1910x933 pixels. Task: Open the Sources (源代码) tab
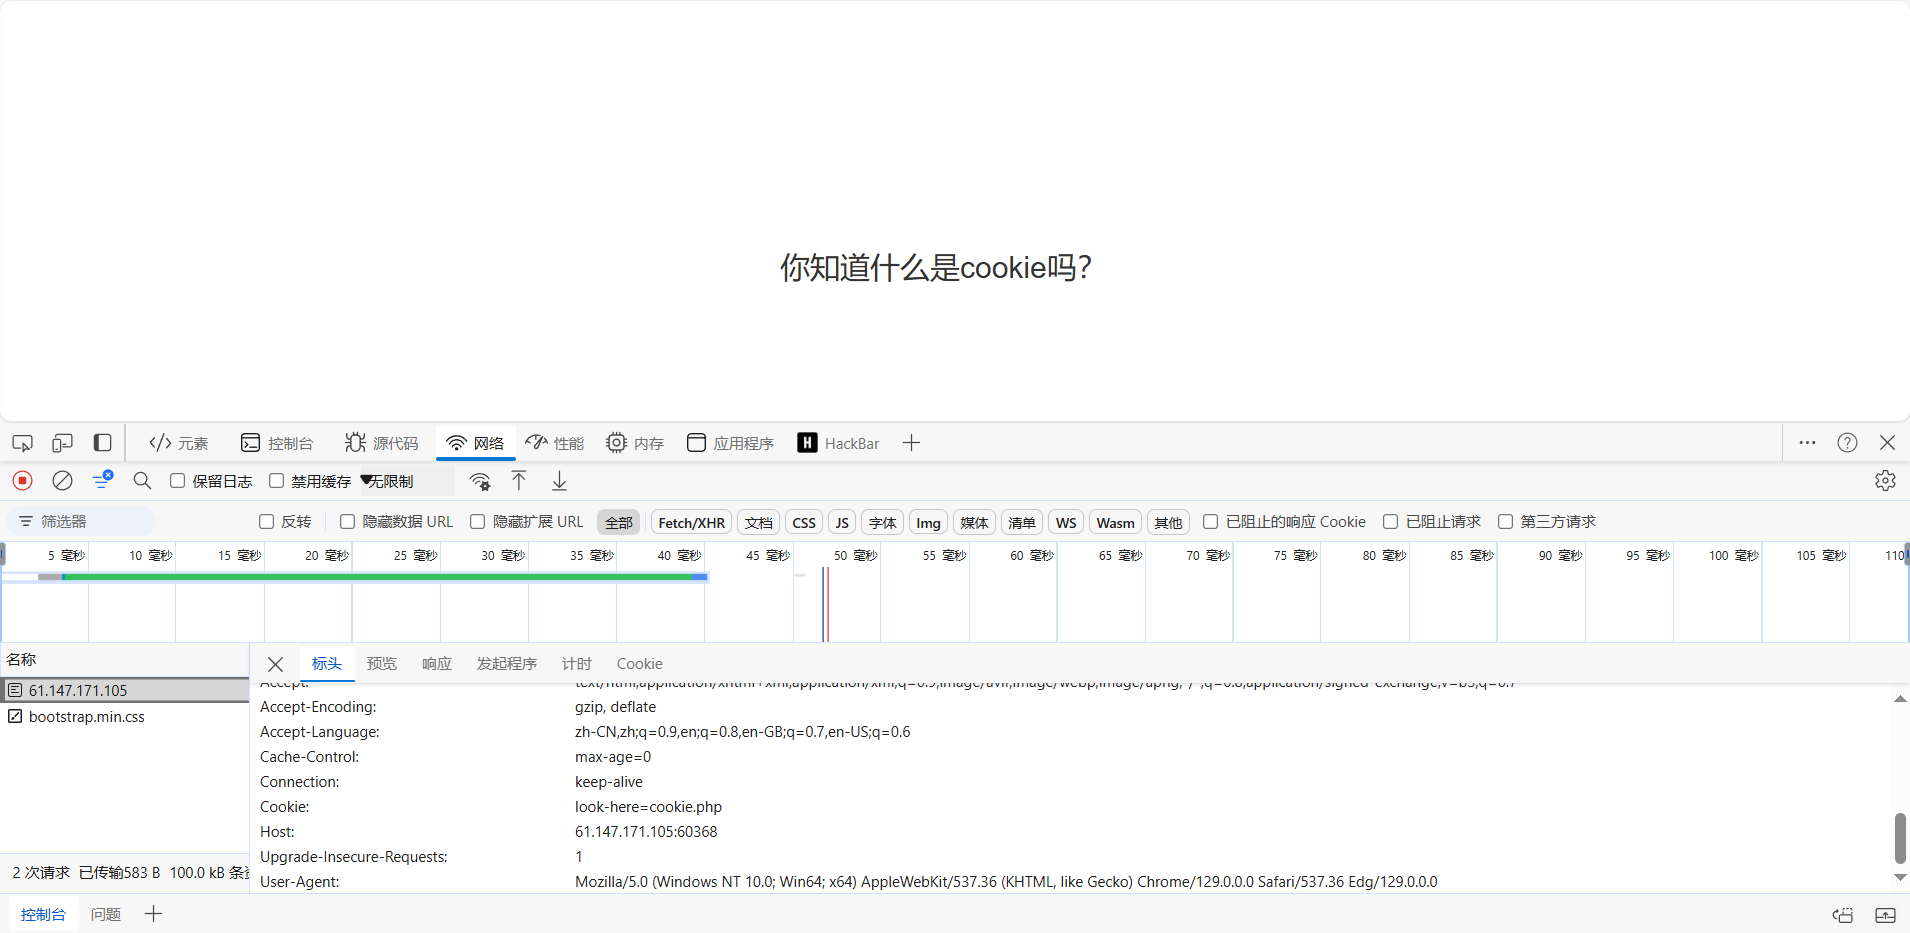coord(381,443)
